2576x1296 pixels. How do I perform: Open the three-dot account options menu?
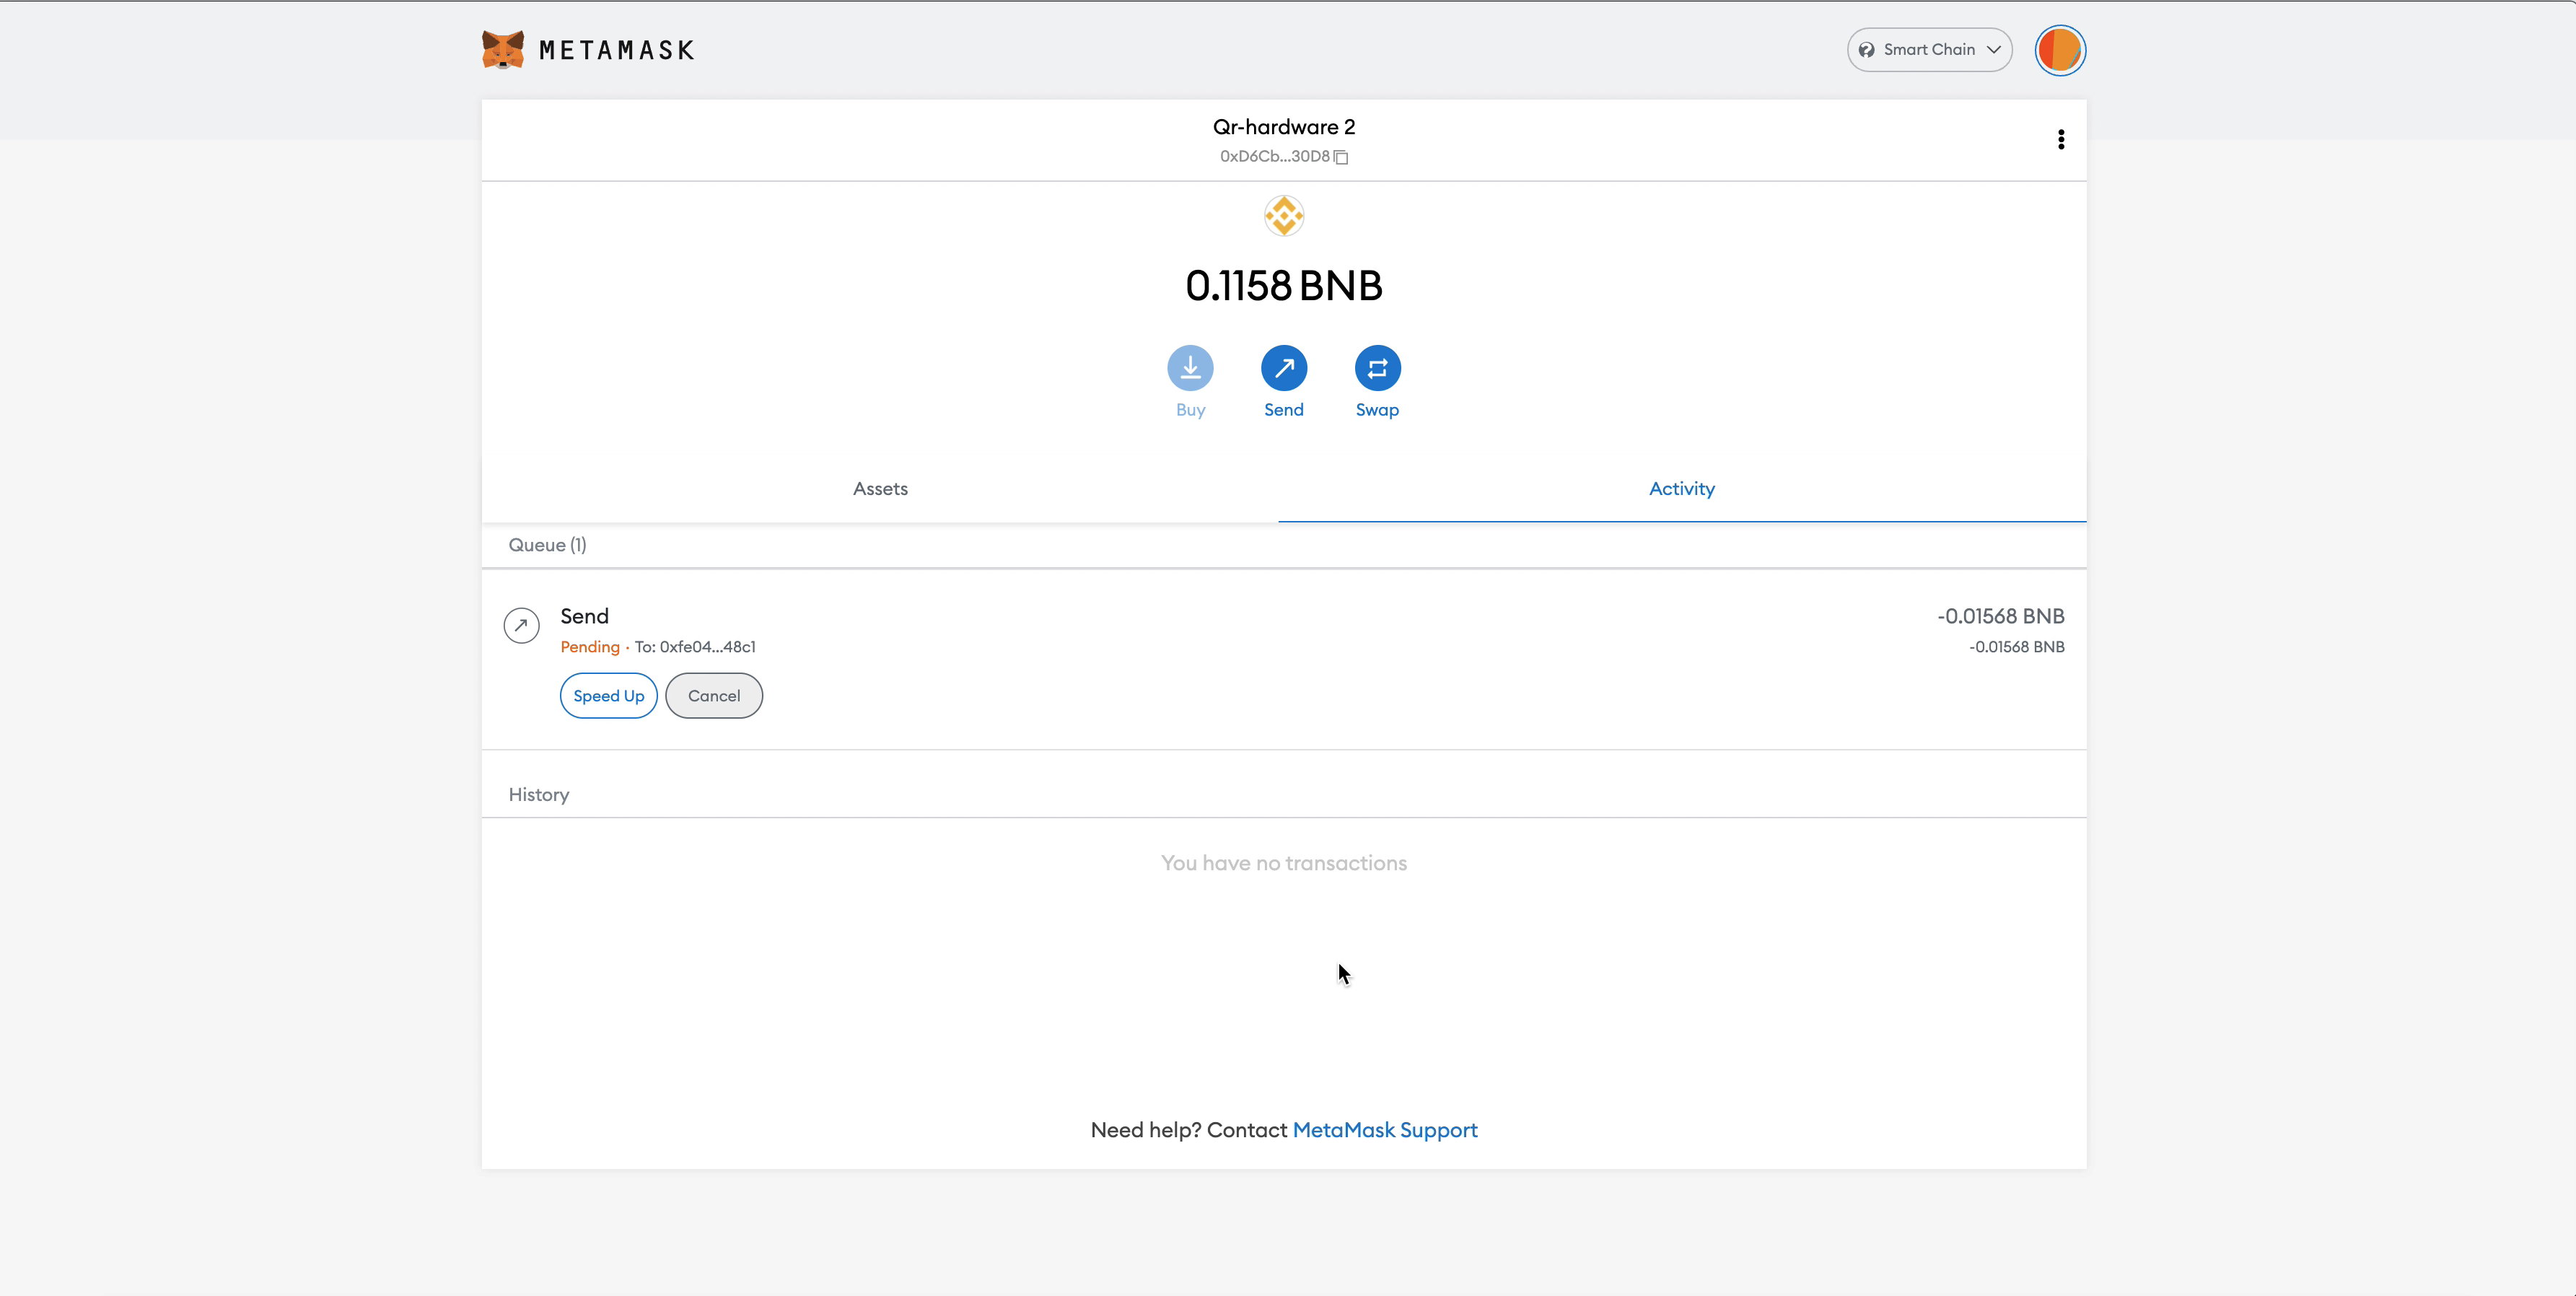point(2061,140)
